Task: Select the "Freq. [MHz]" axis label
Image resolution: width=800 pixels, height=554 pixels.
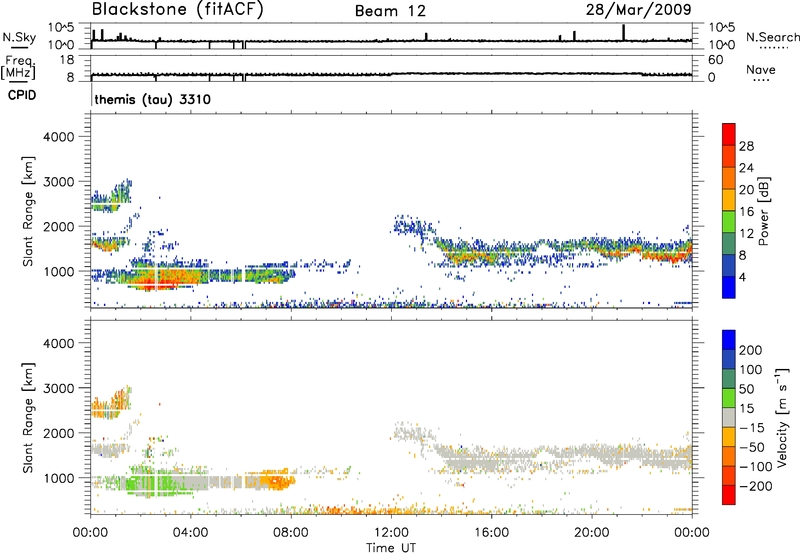Action: [x=19, y=67]
